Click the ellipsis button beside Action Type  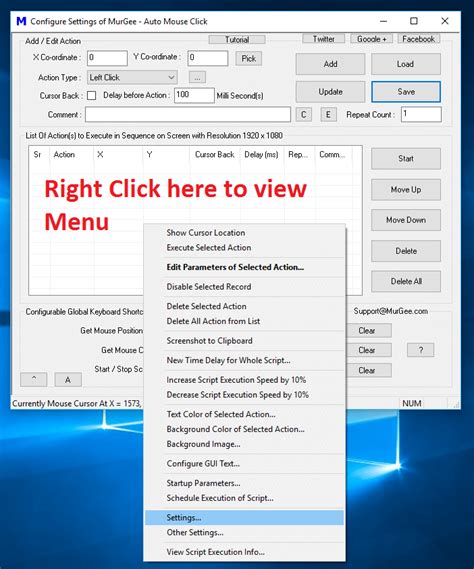click(x=197, y=77)
